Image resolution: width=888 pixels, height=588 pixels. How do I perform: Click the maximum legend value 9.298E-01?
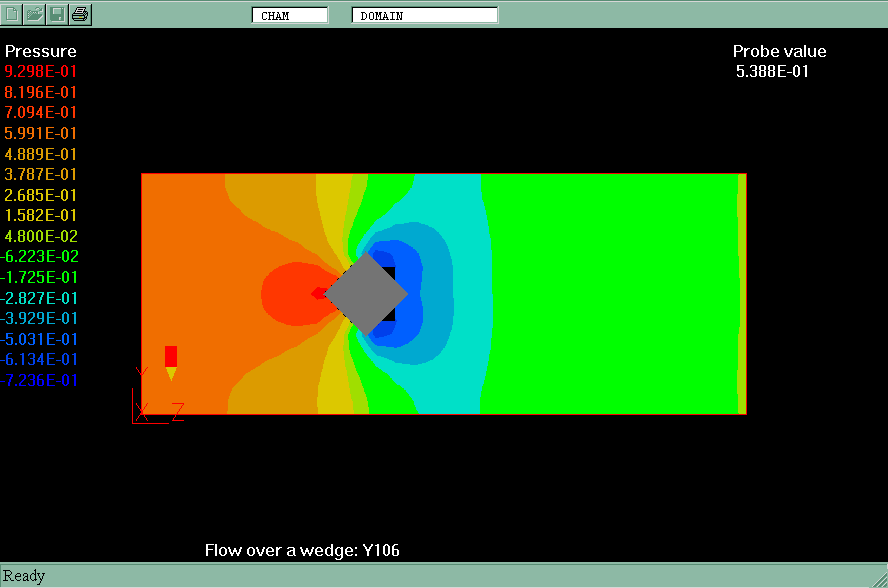[41, 72]
